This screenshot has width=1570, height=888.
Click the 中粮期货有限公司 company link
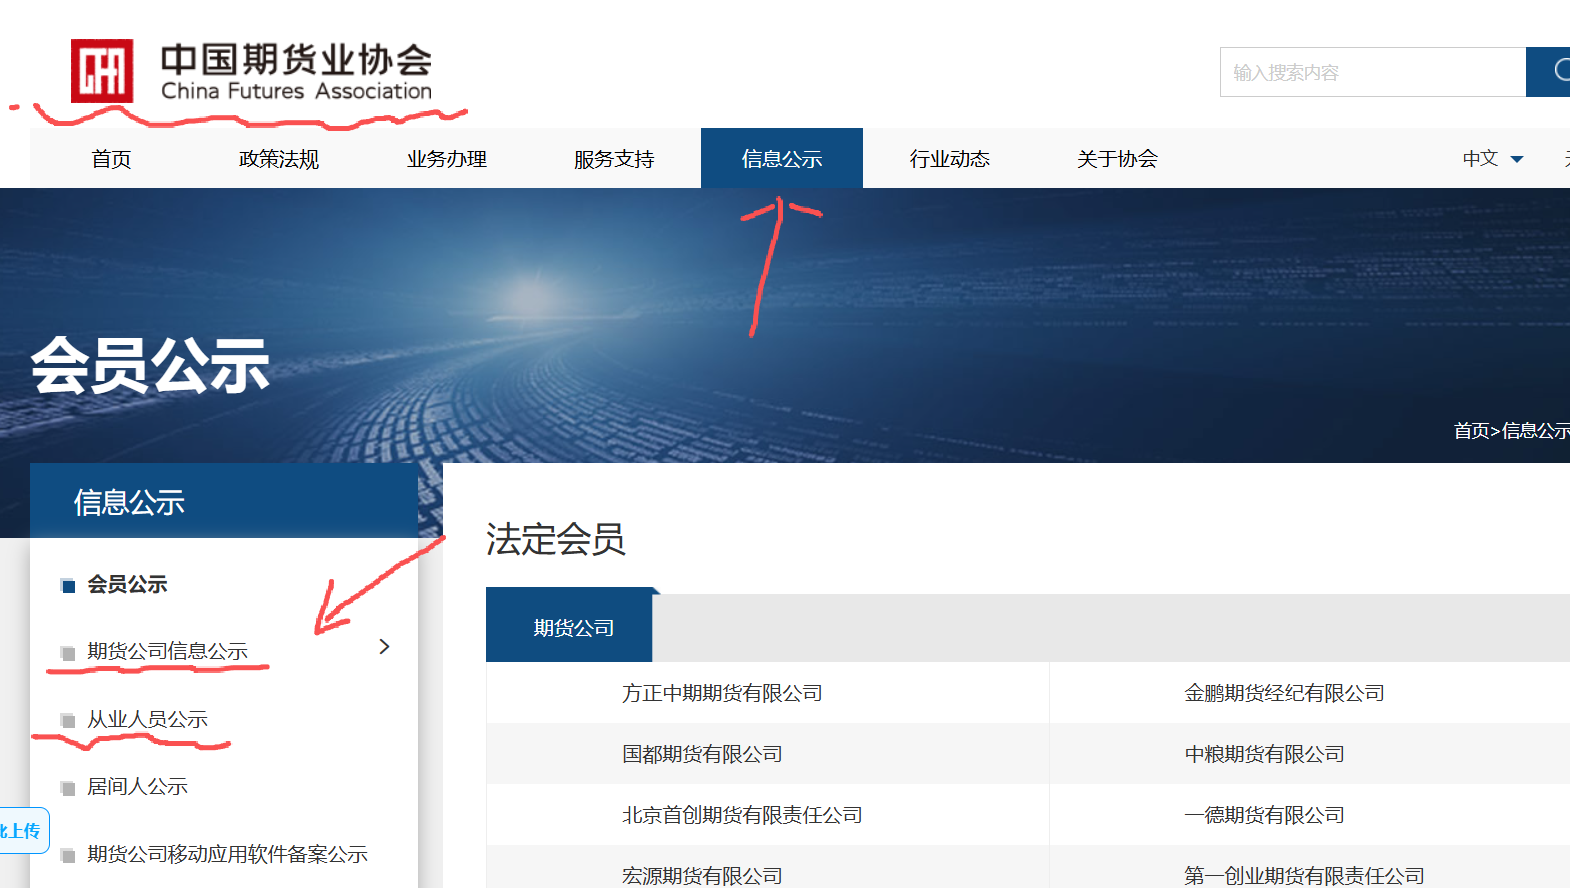click(1264, 754)
